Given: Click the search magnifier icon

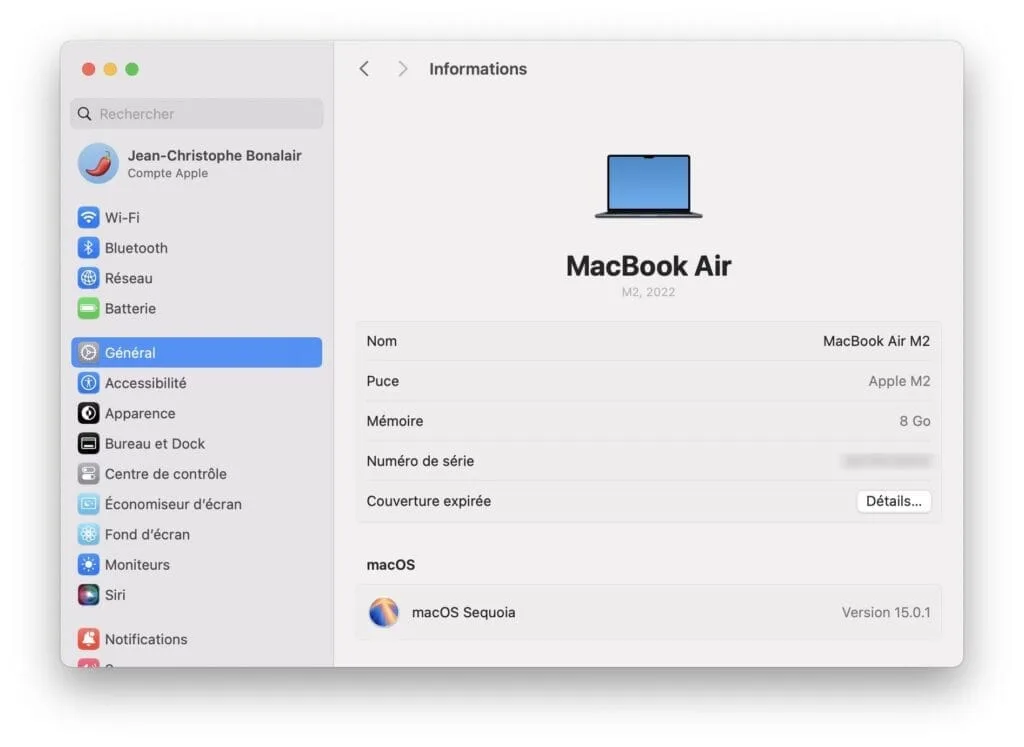Looking at the screenshot, I should click(84, 114).
